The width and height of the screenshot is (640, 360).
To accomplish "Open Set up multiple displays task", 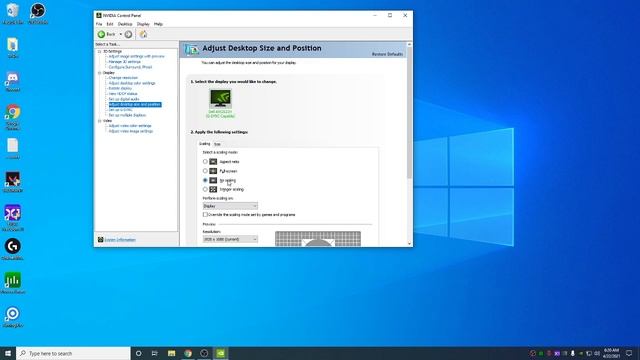I will click(127, 115).
